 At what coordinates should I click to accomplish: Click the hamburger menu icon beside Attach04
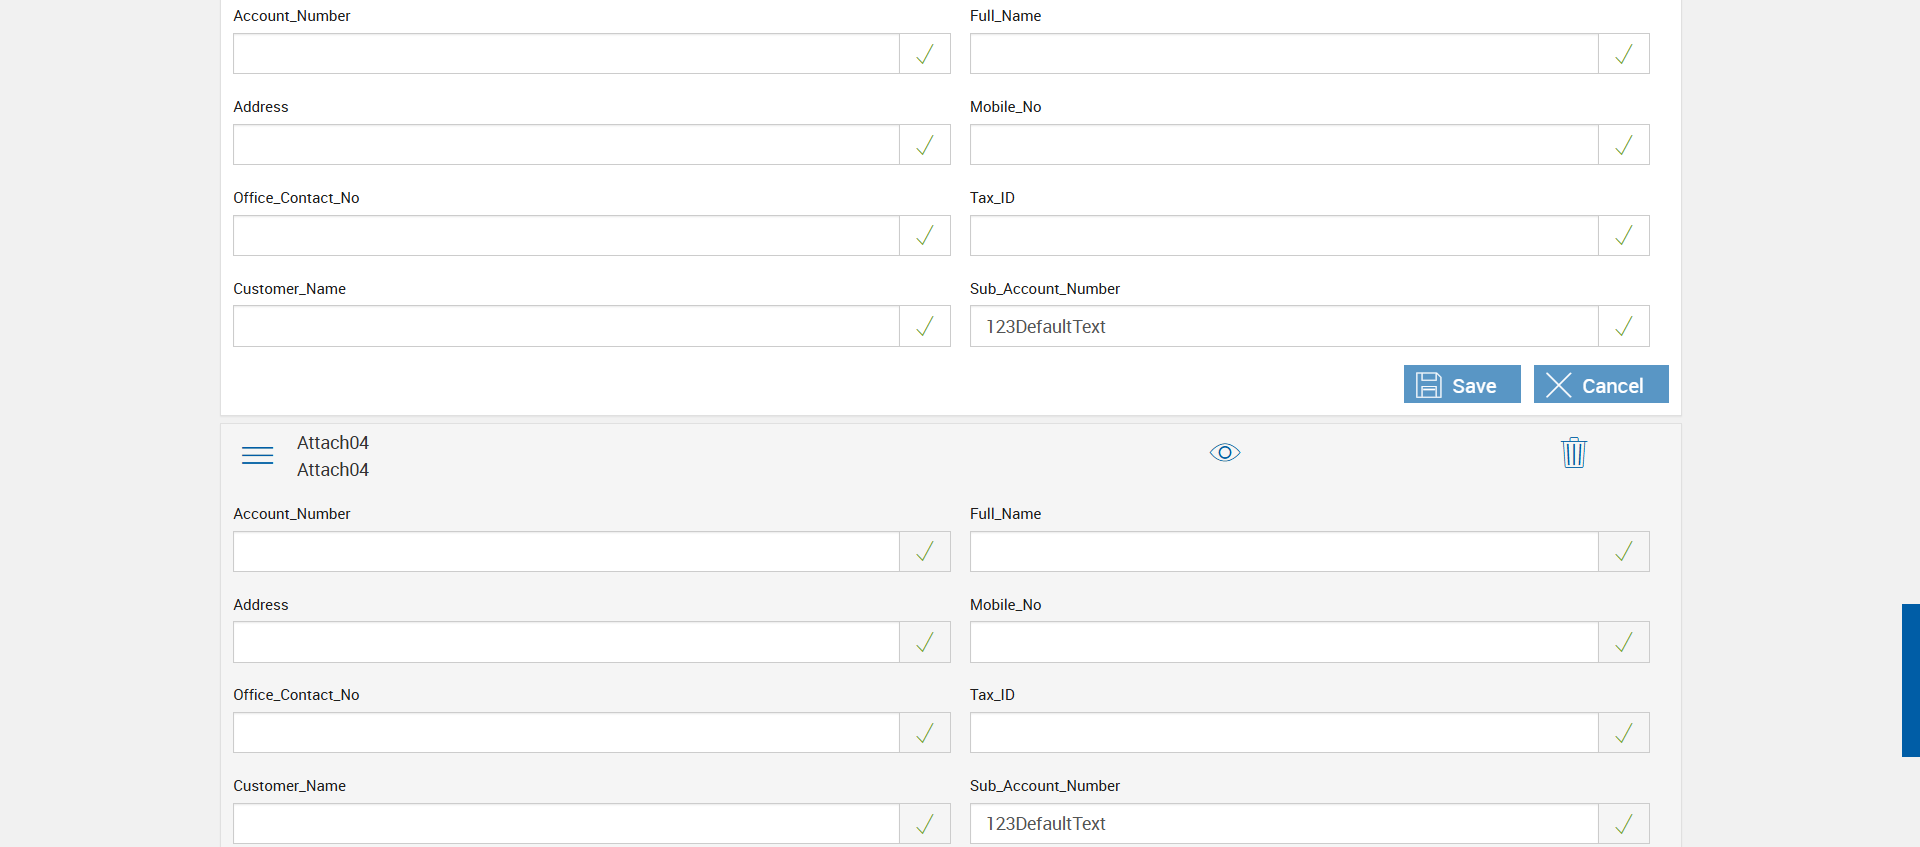tap(257, 456)
